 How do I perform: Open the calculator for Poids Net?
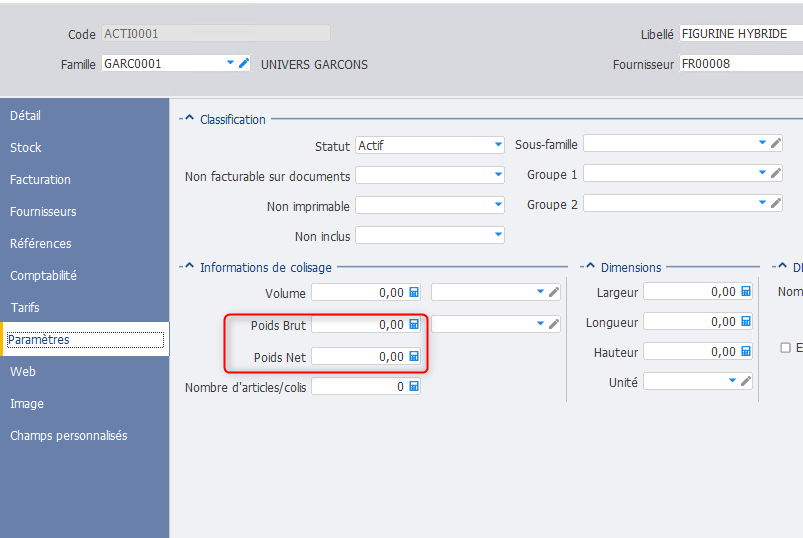[x=414, y=356]
